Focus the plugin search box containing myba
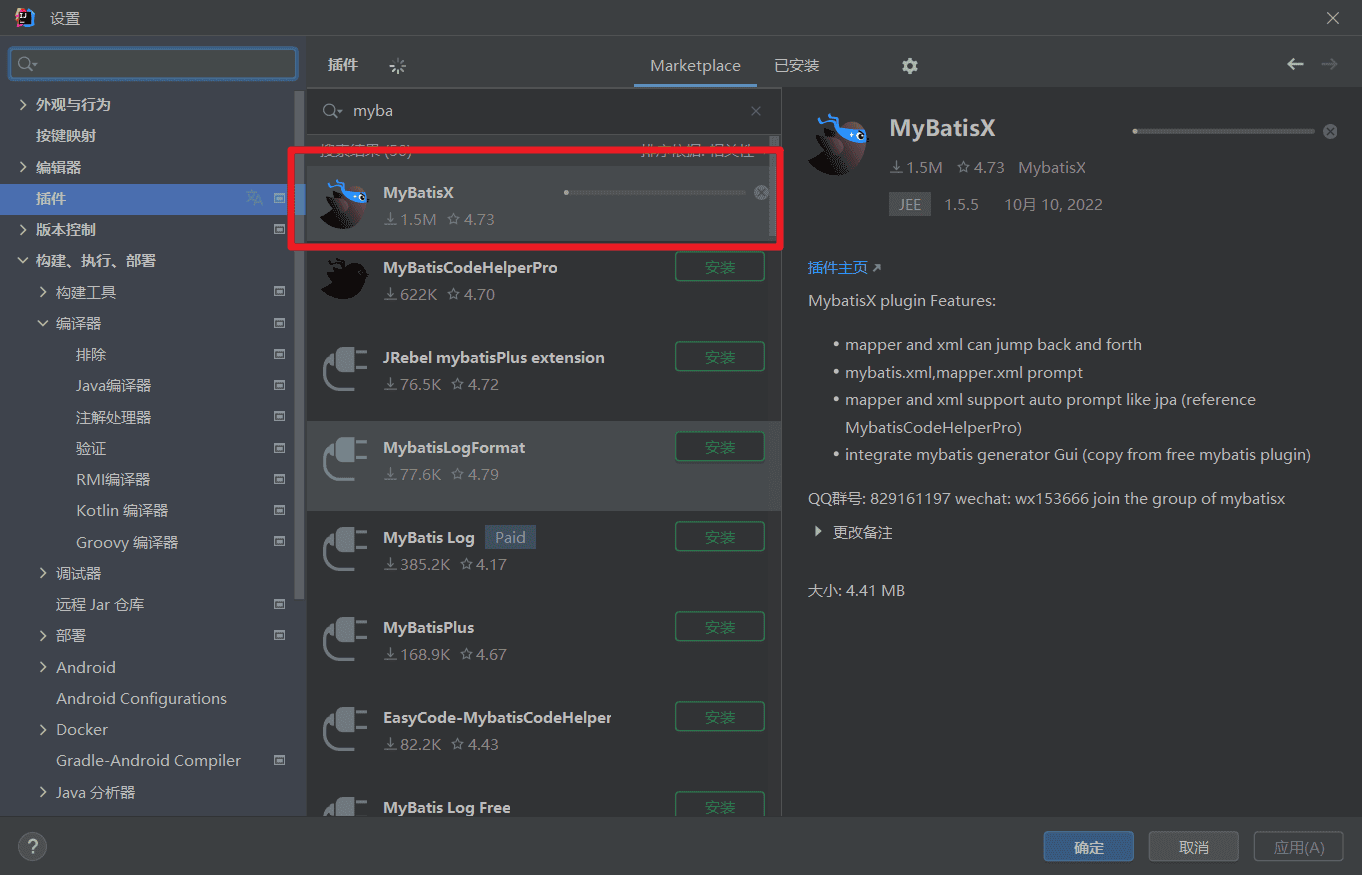 [x=543, y=111]
